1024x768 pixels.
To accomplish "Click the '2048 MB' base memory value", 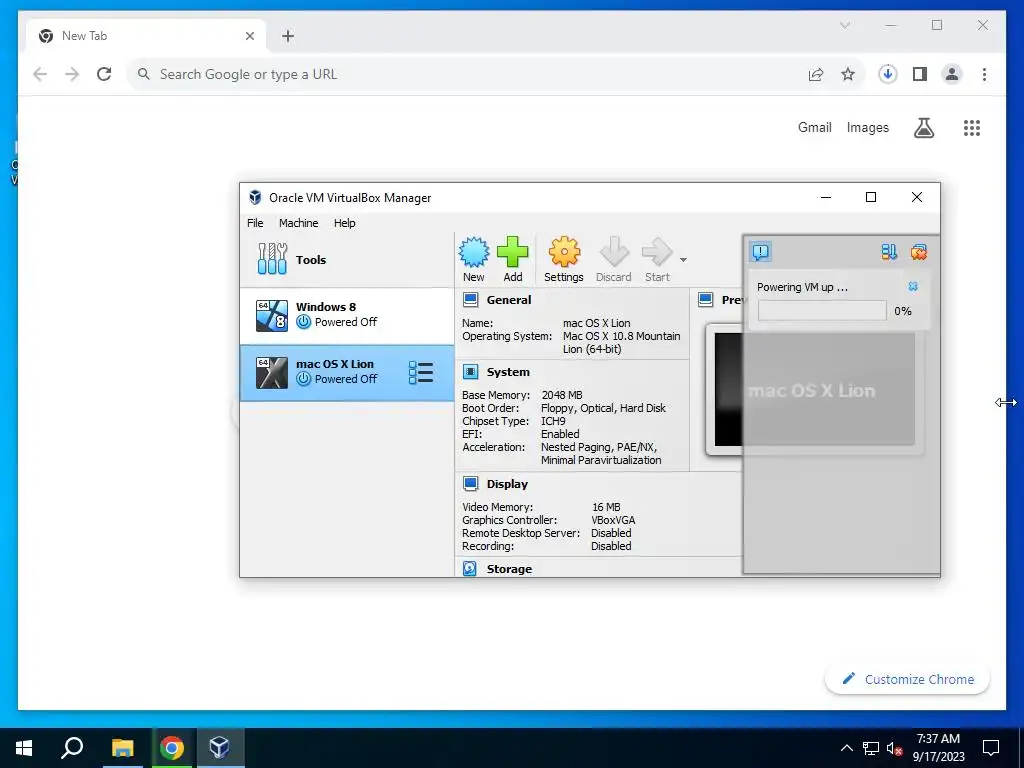I will [x=562, y=395].
